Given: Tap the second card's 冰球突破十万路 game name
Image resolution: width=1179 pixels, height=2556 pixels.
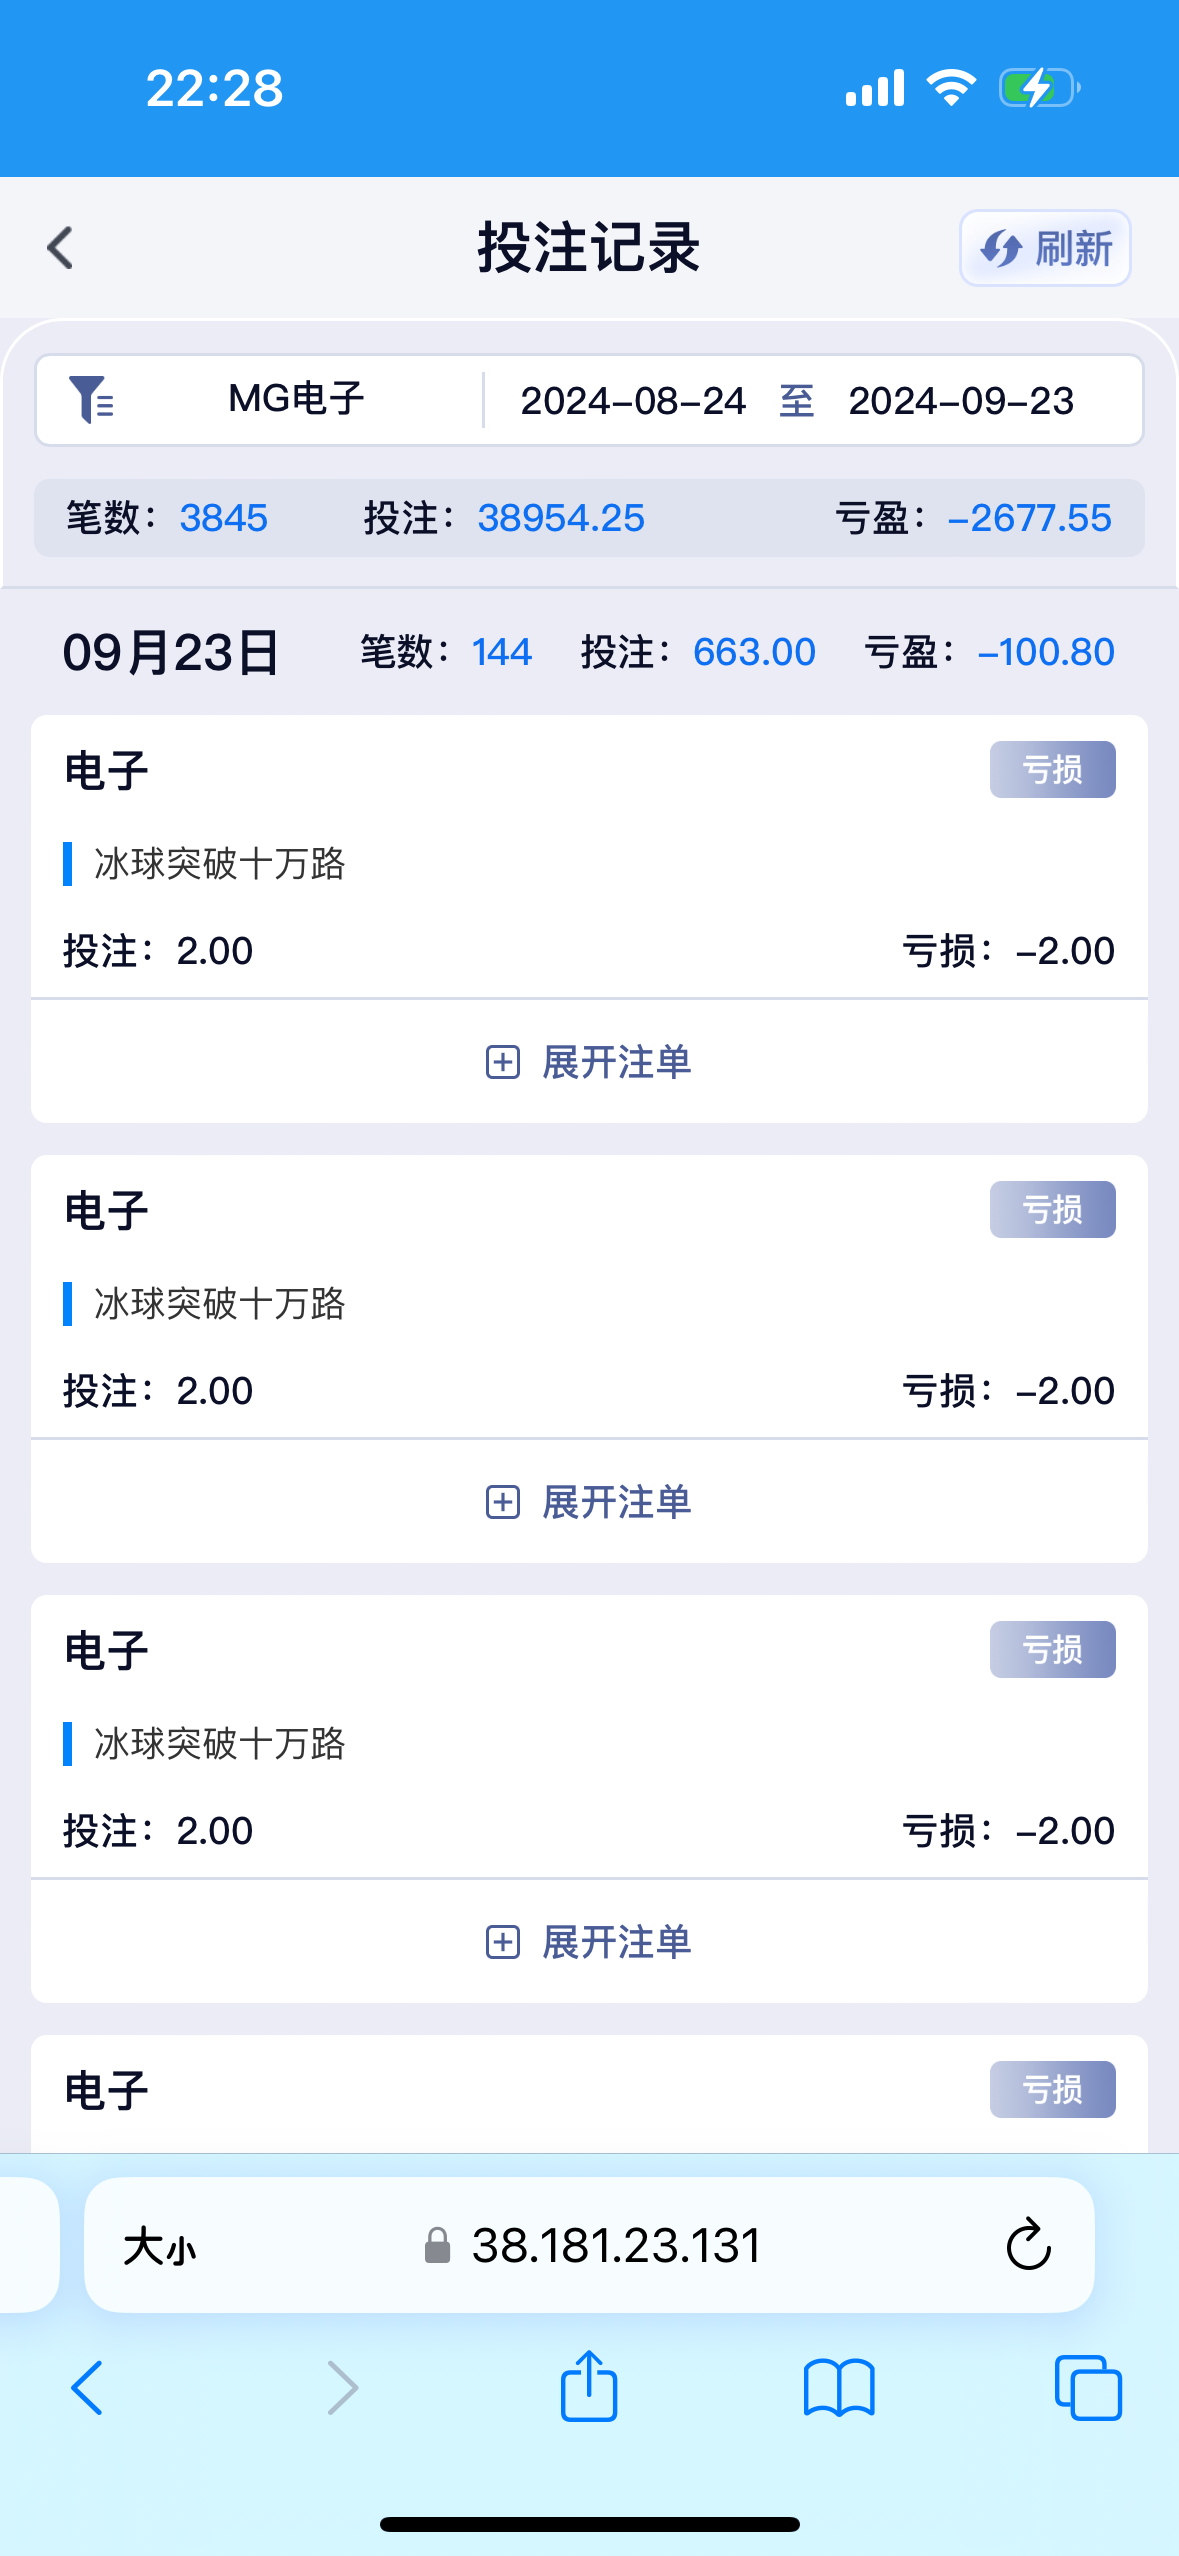Looking at the screenshot, I should 220,1304.
